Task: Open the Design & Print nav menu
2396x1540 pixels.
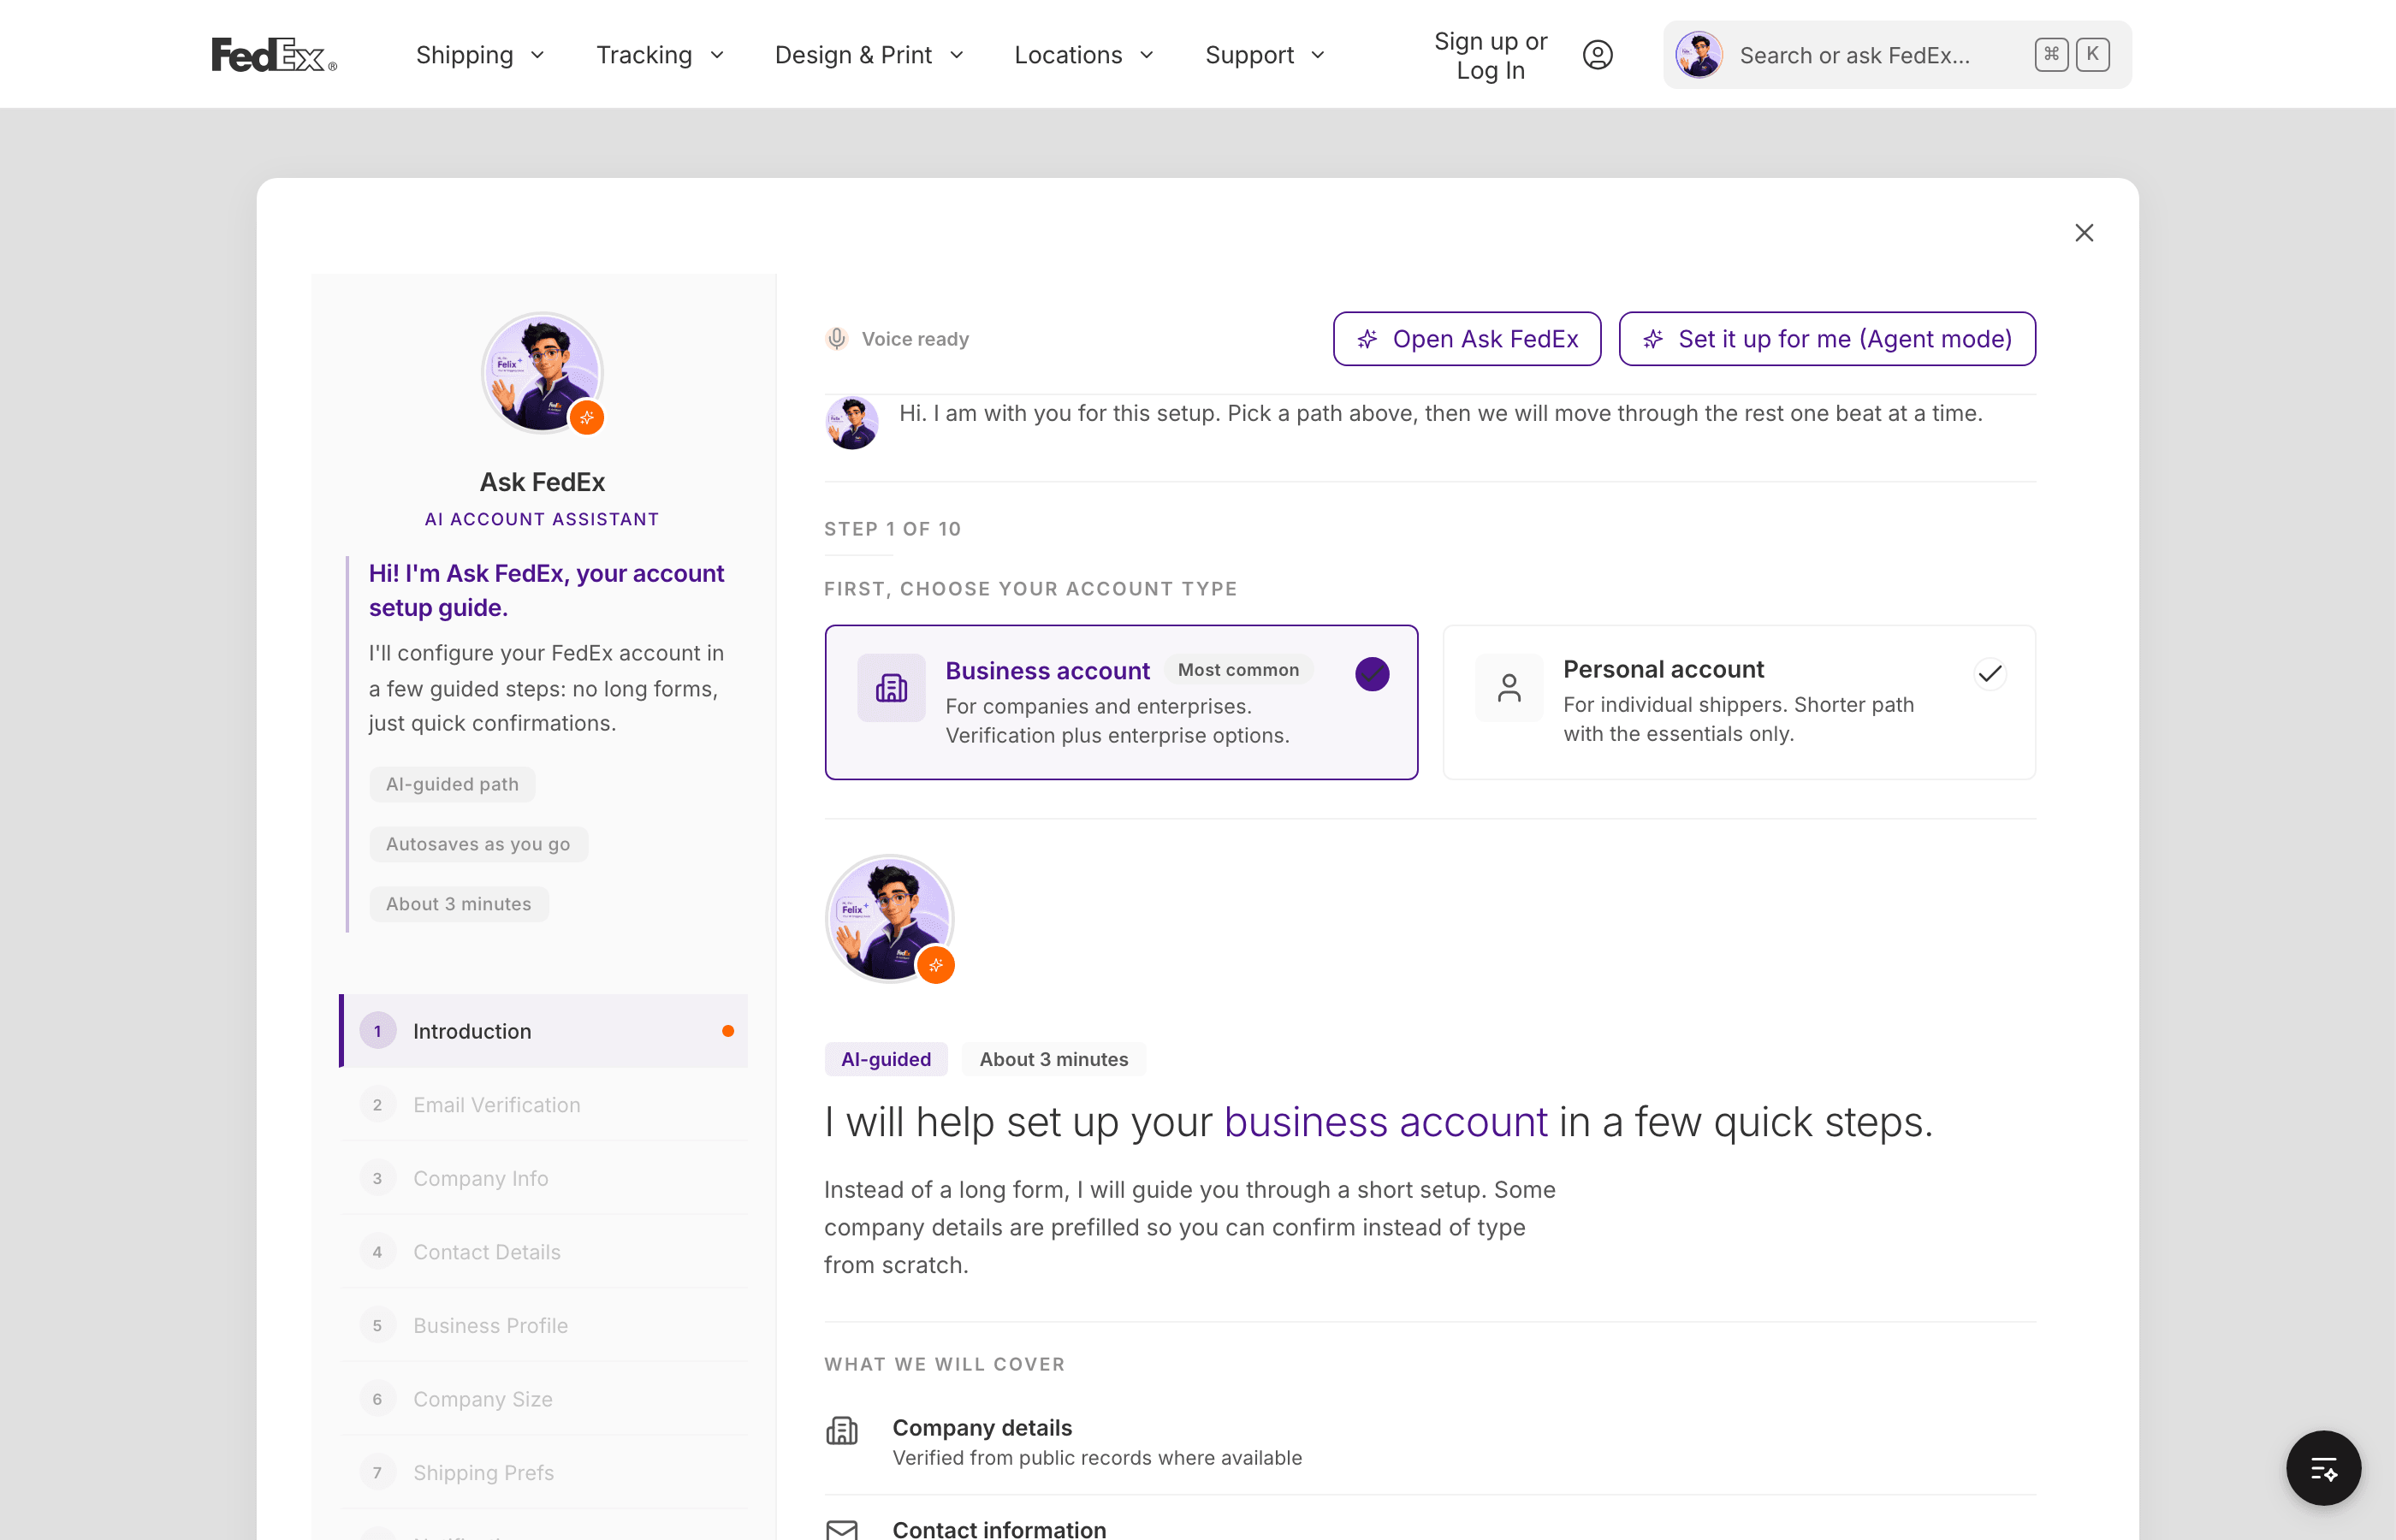Action: point(869,55)
